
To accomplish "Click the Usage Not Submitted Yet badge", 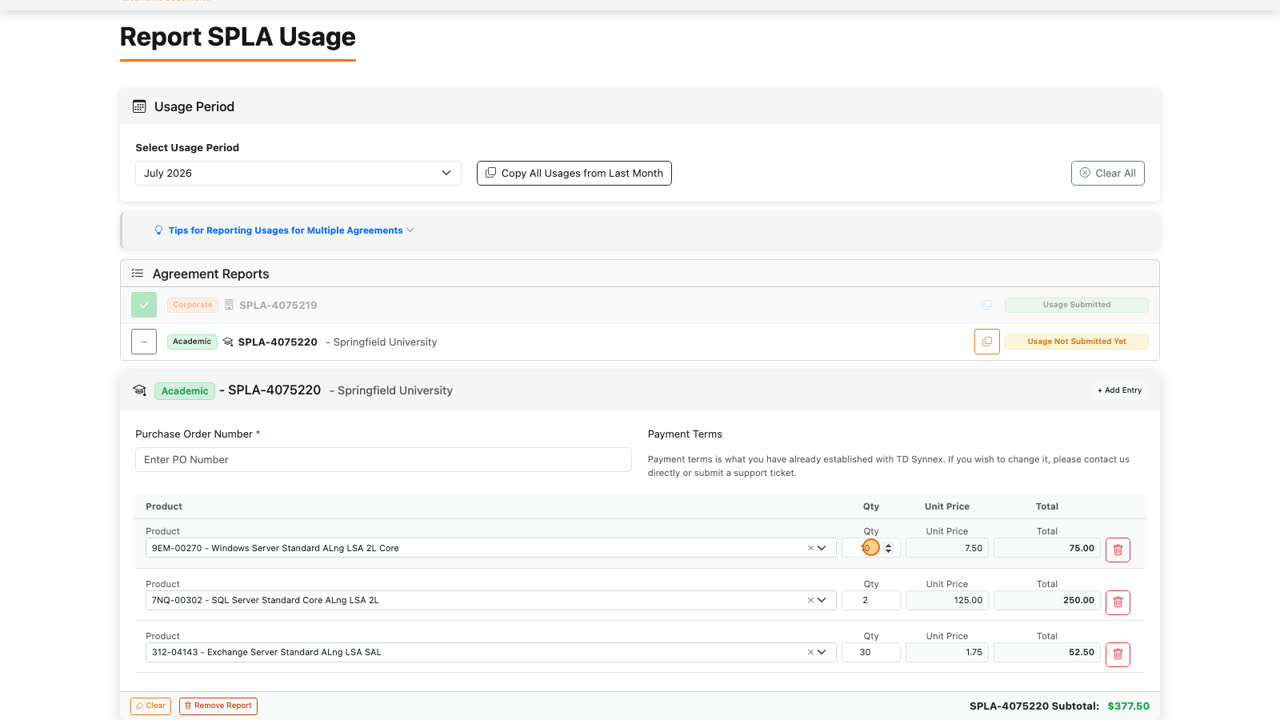I will 1076,342.
